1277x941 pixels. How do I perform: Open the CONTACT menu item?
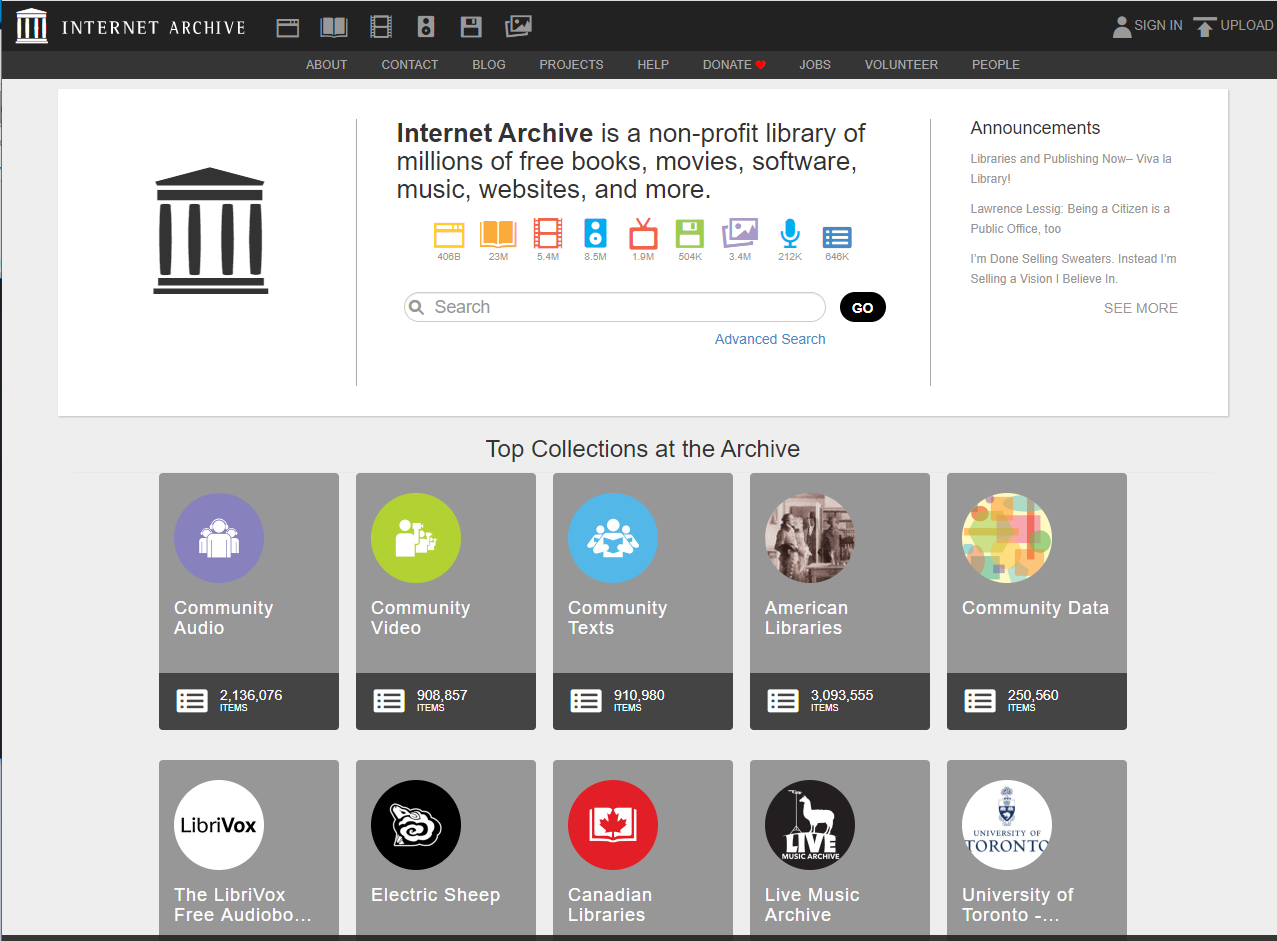point(410,65)
